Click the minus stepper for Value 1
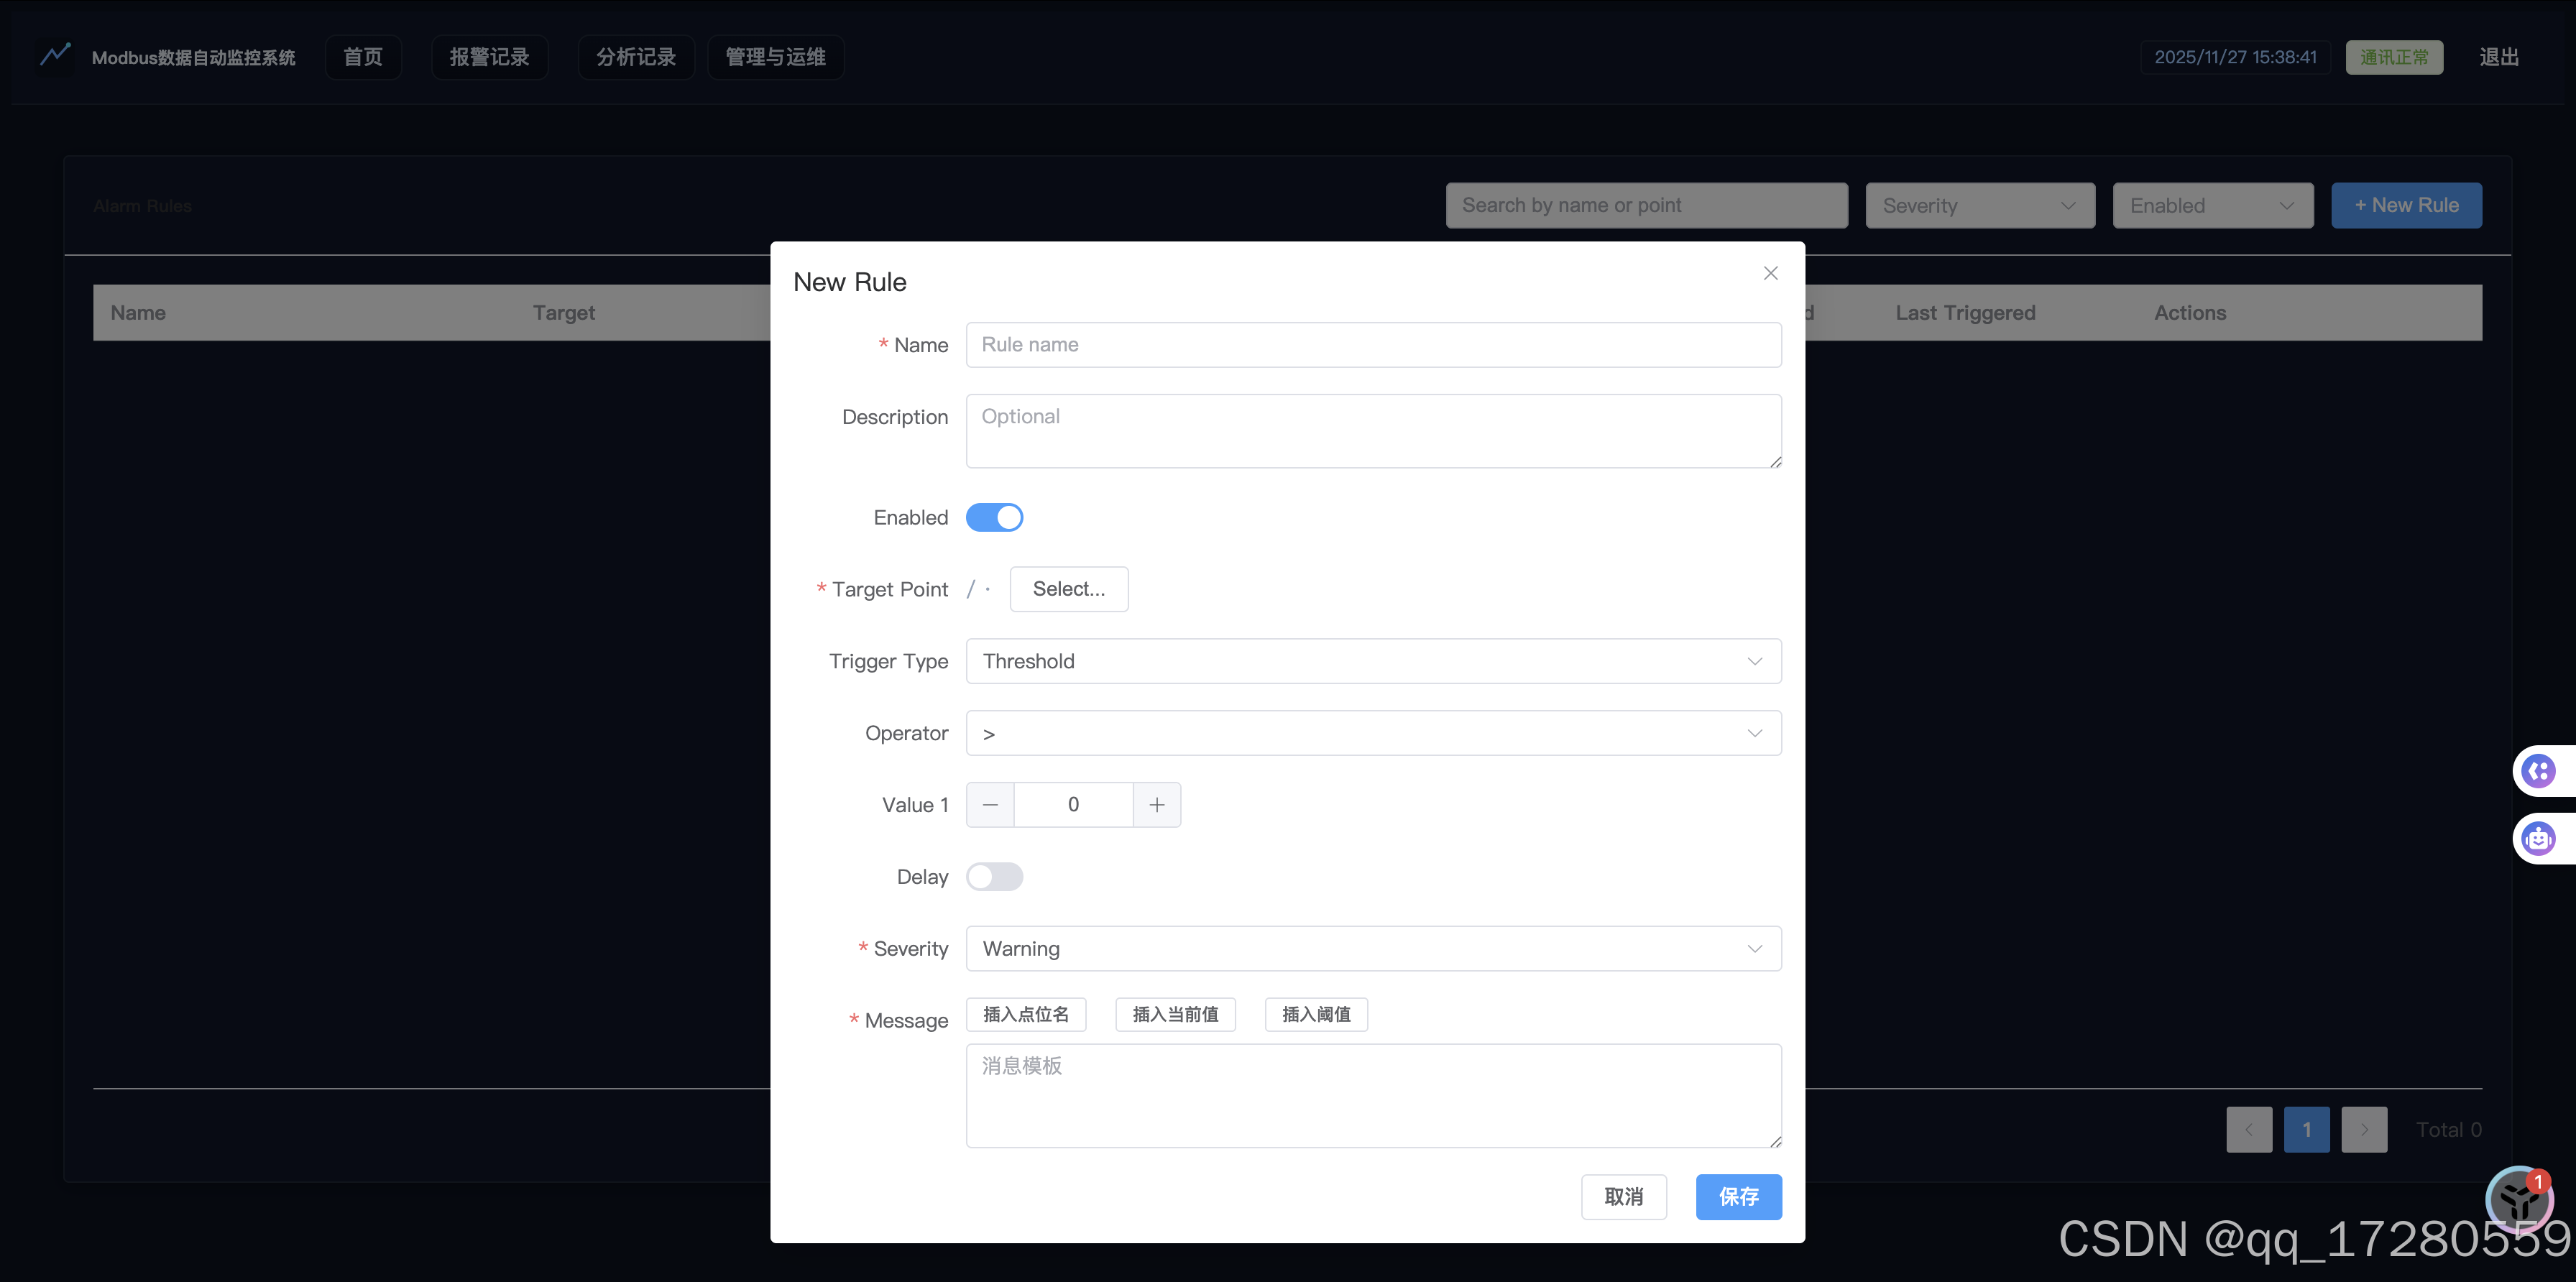The height and width of the screenshot is (1282, 2576). [x=990, y=805]
